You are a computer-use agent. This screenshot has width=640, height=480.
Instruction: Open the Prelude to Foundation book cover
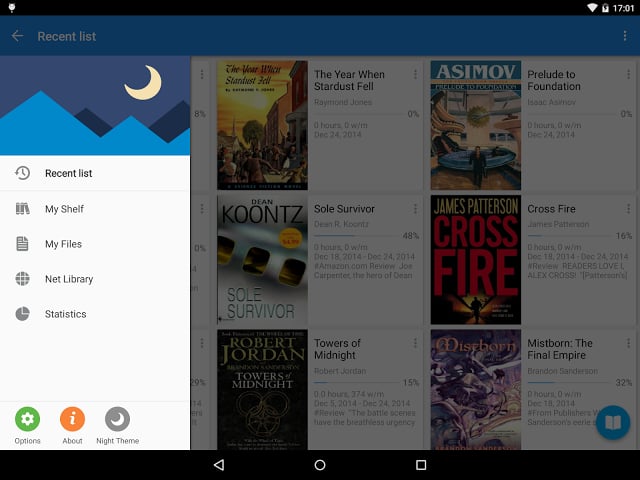(x=475, y=125)
